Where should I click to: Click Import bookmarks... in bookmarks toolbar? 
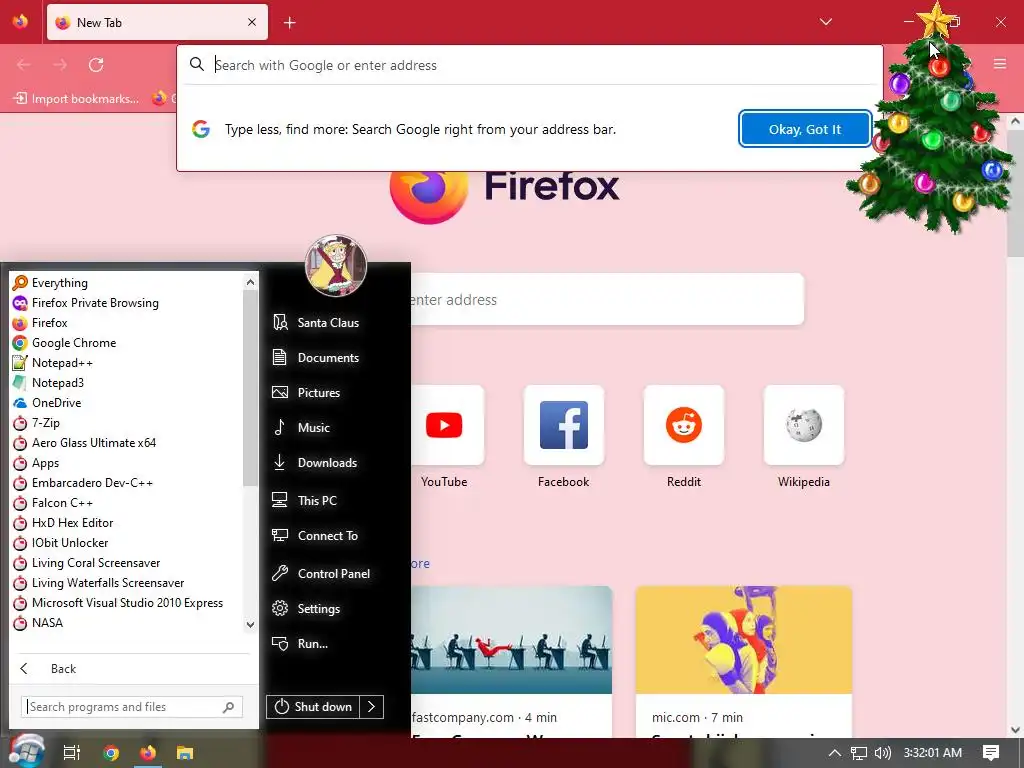coord(76,99)
